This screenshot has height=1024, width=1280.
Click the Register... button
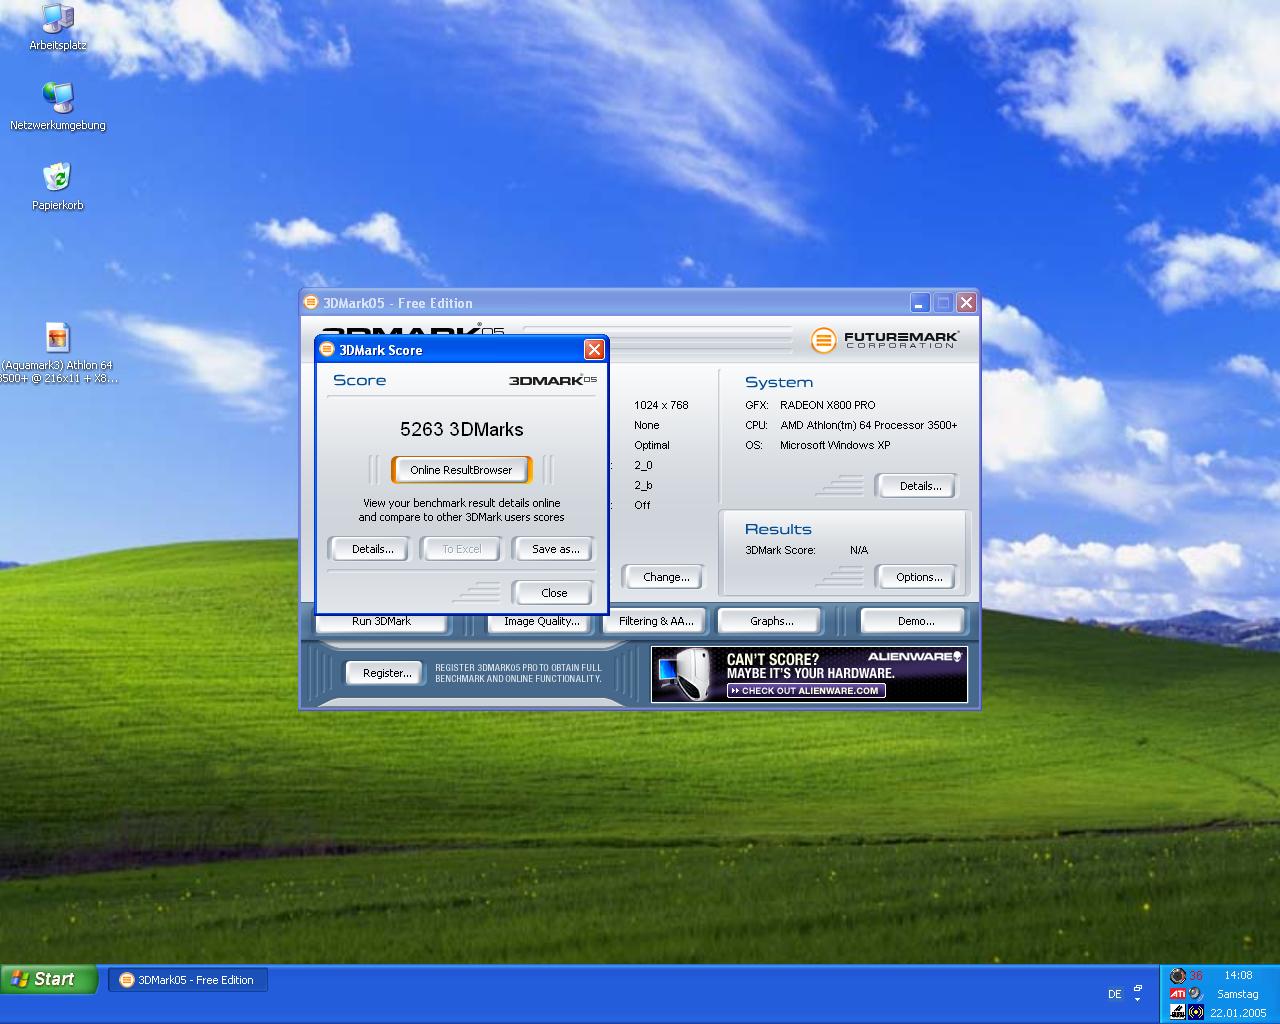(387, 673)
